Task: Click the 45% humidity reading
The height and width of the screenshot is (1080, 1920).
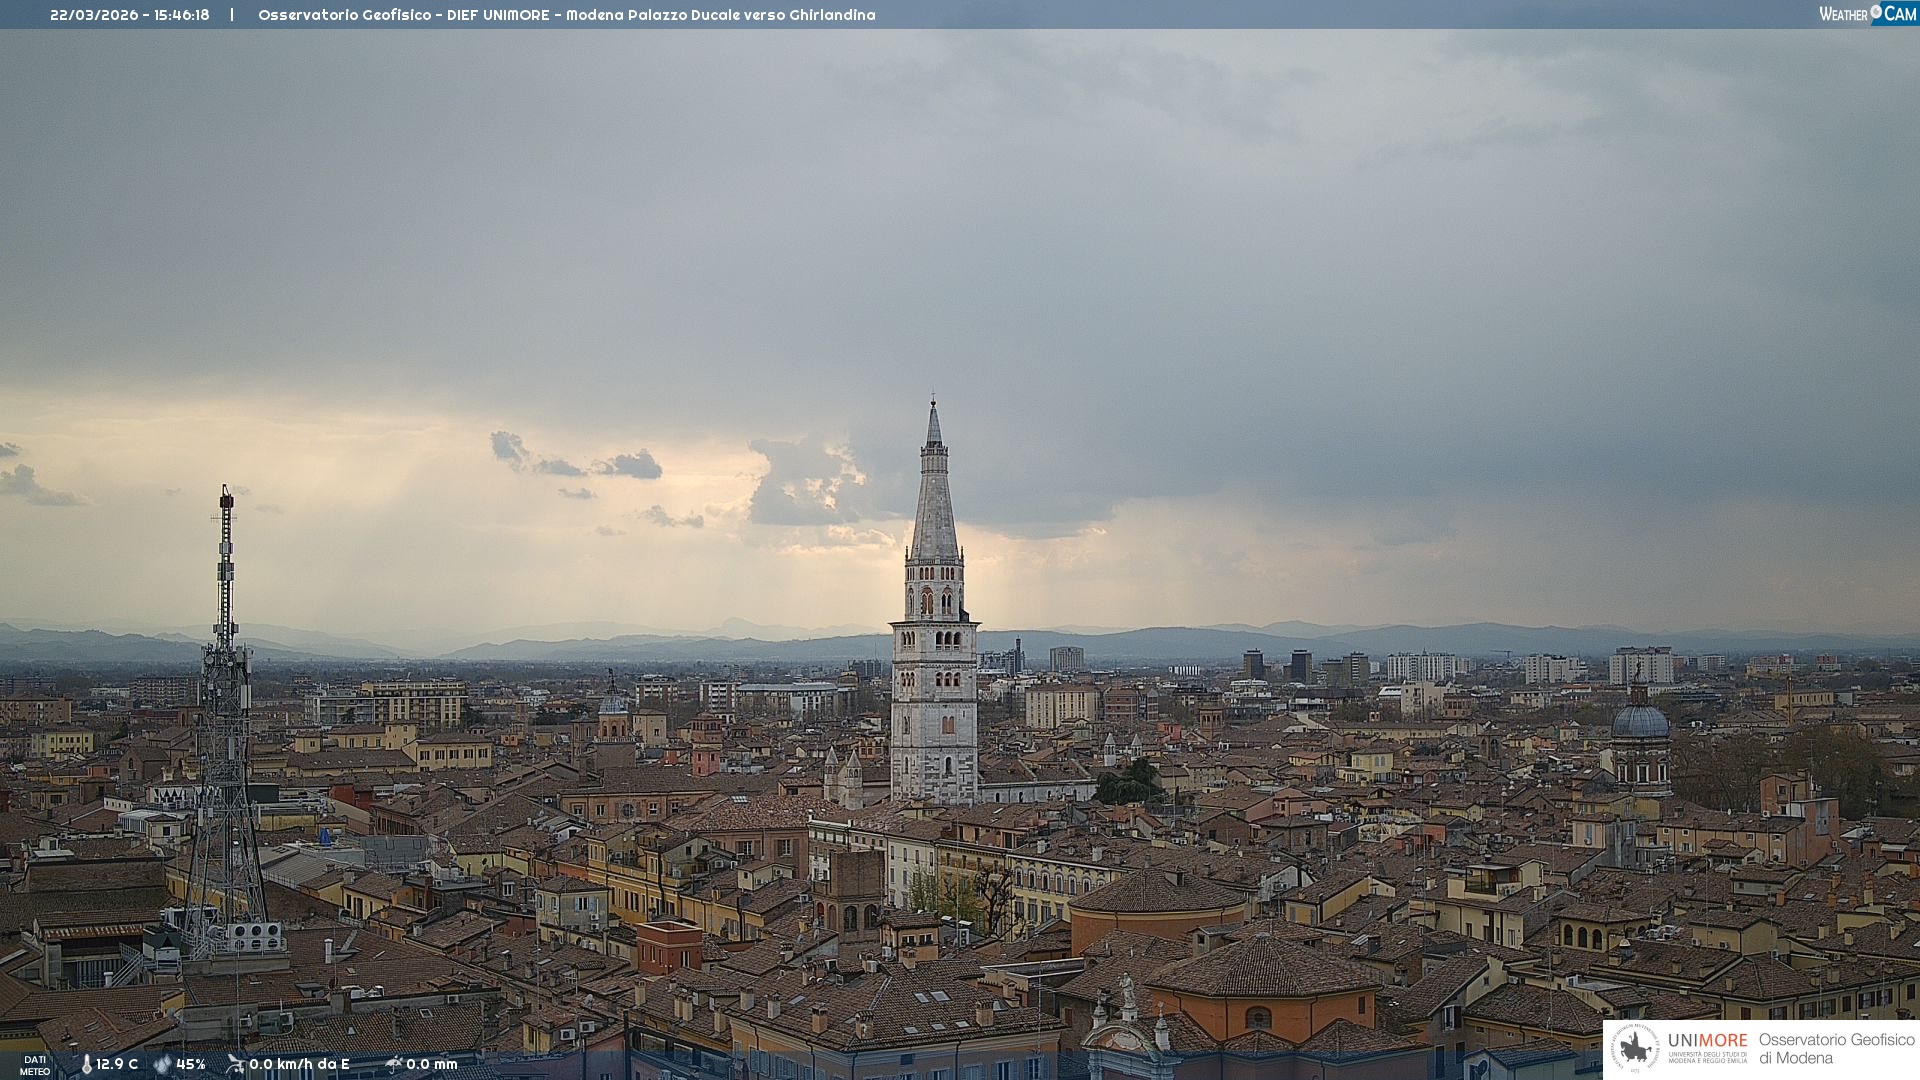Action: [x=191, y=1064]
